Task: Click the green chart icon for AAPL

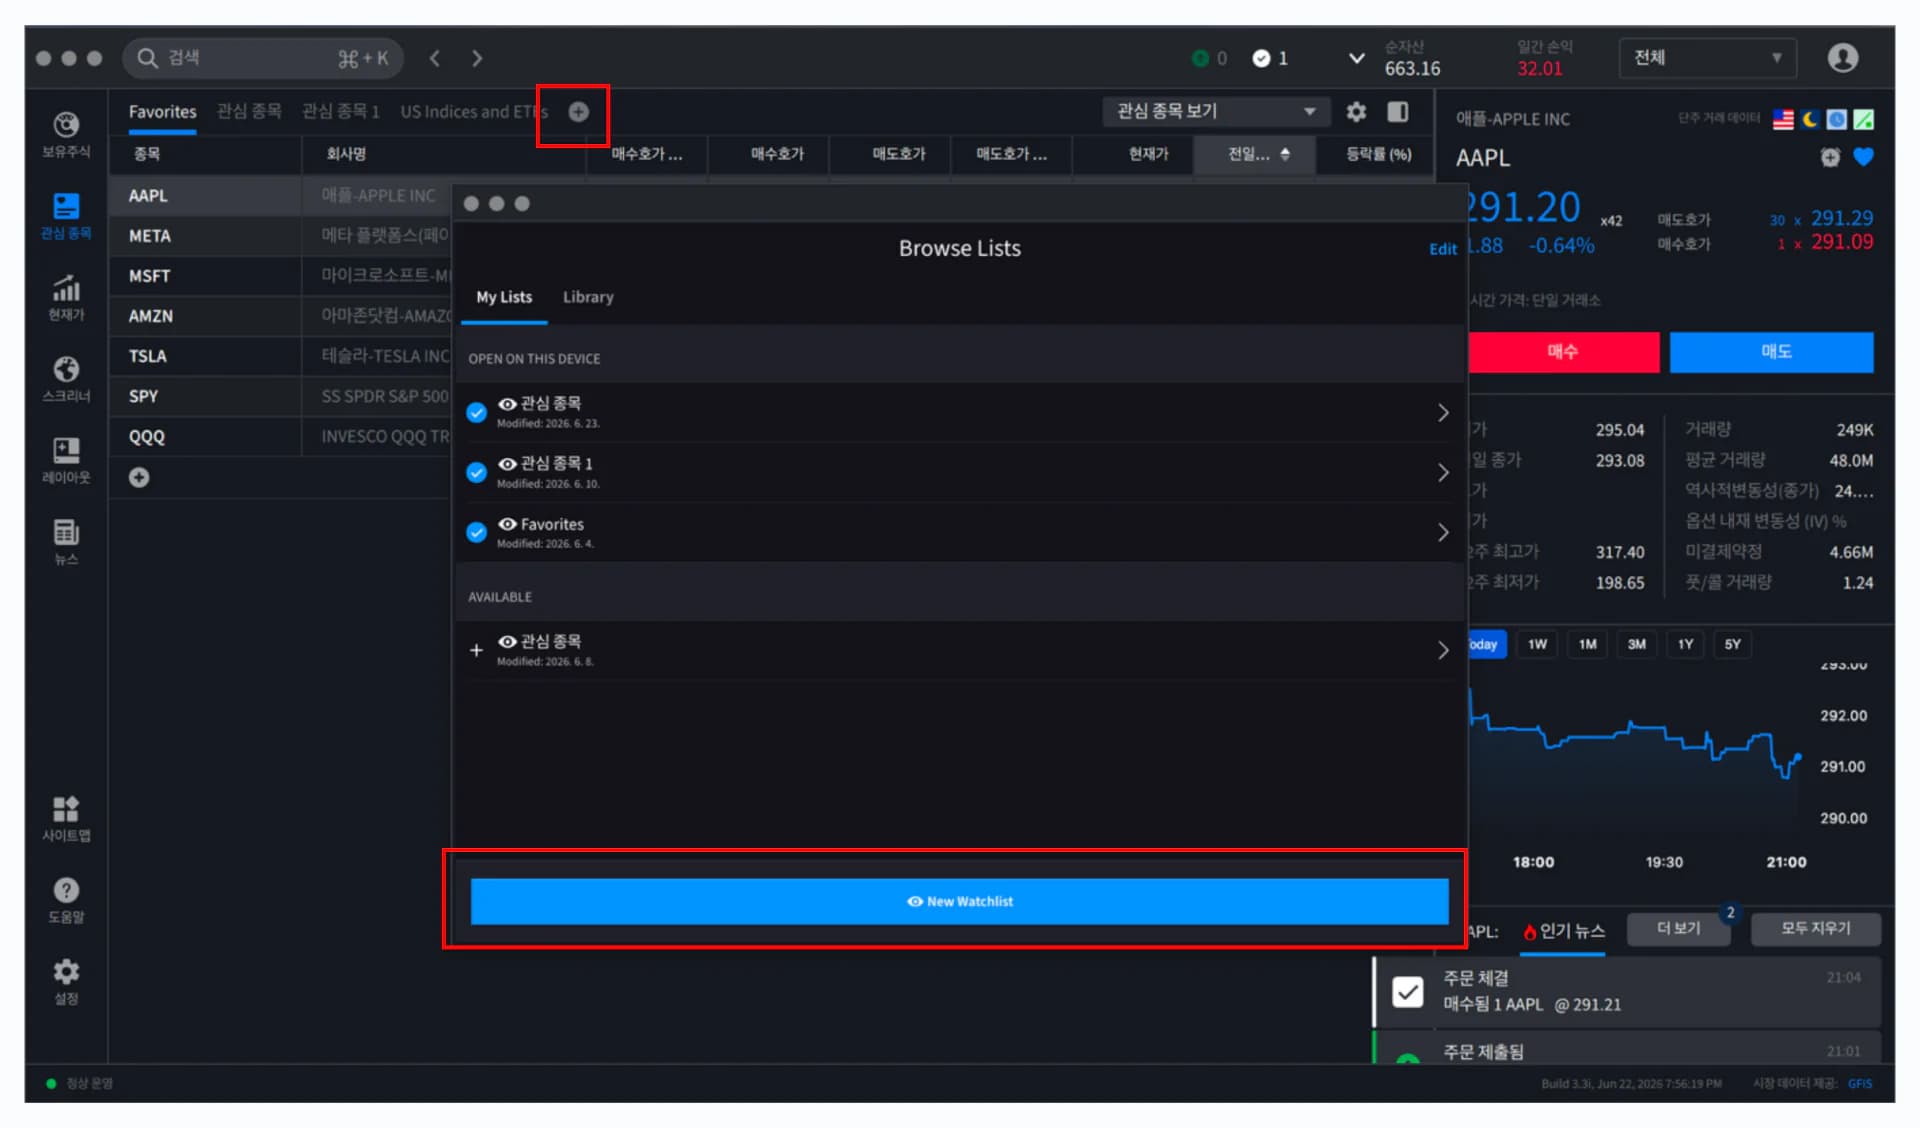Action: pos(1864,119)
